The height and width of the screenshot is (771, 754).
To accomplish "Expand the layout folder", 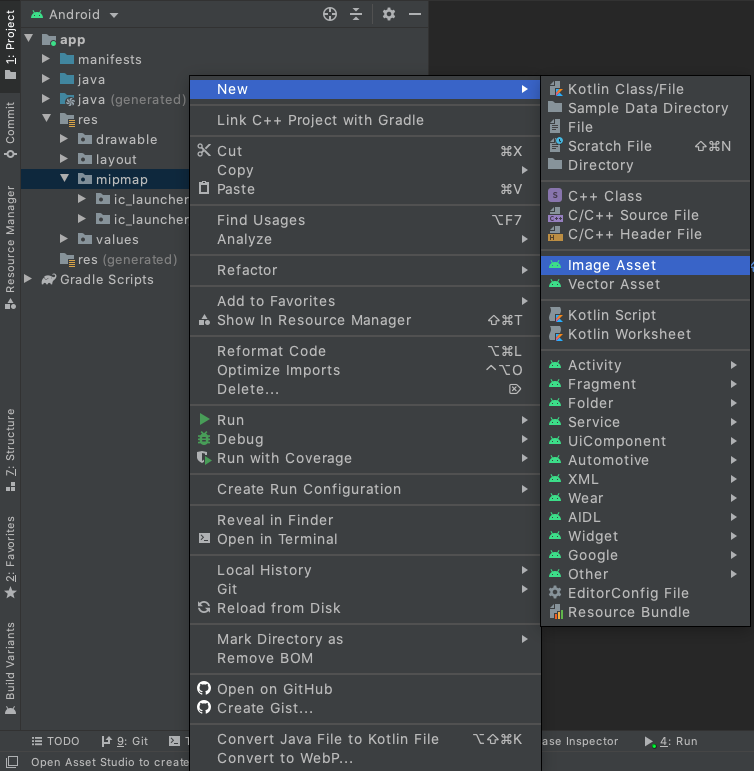I will [64, 159].
